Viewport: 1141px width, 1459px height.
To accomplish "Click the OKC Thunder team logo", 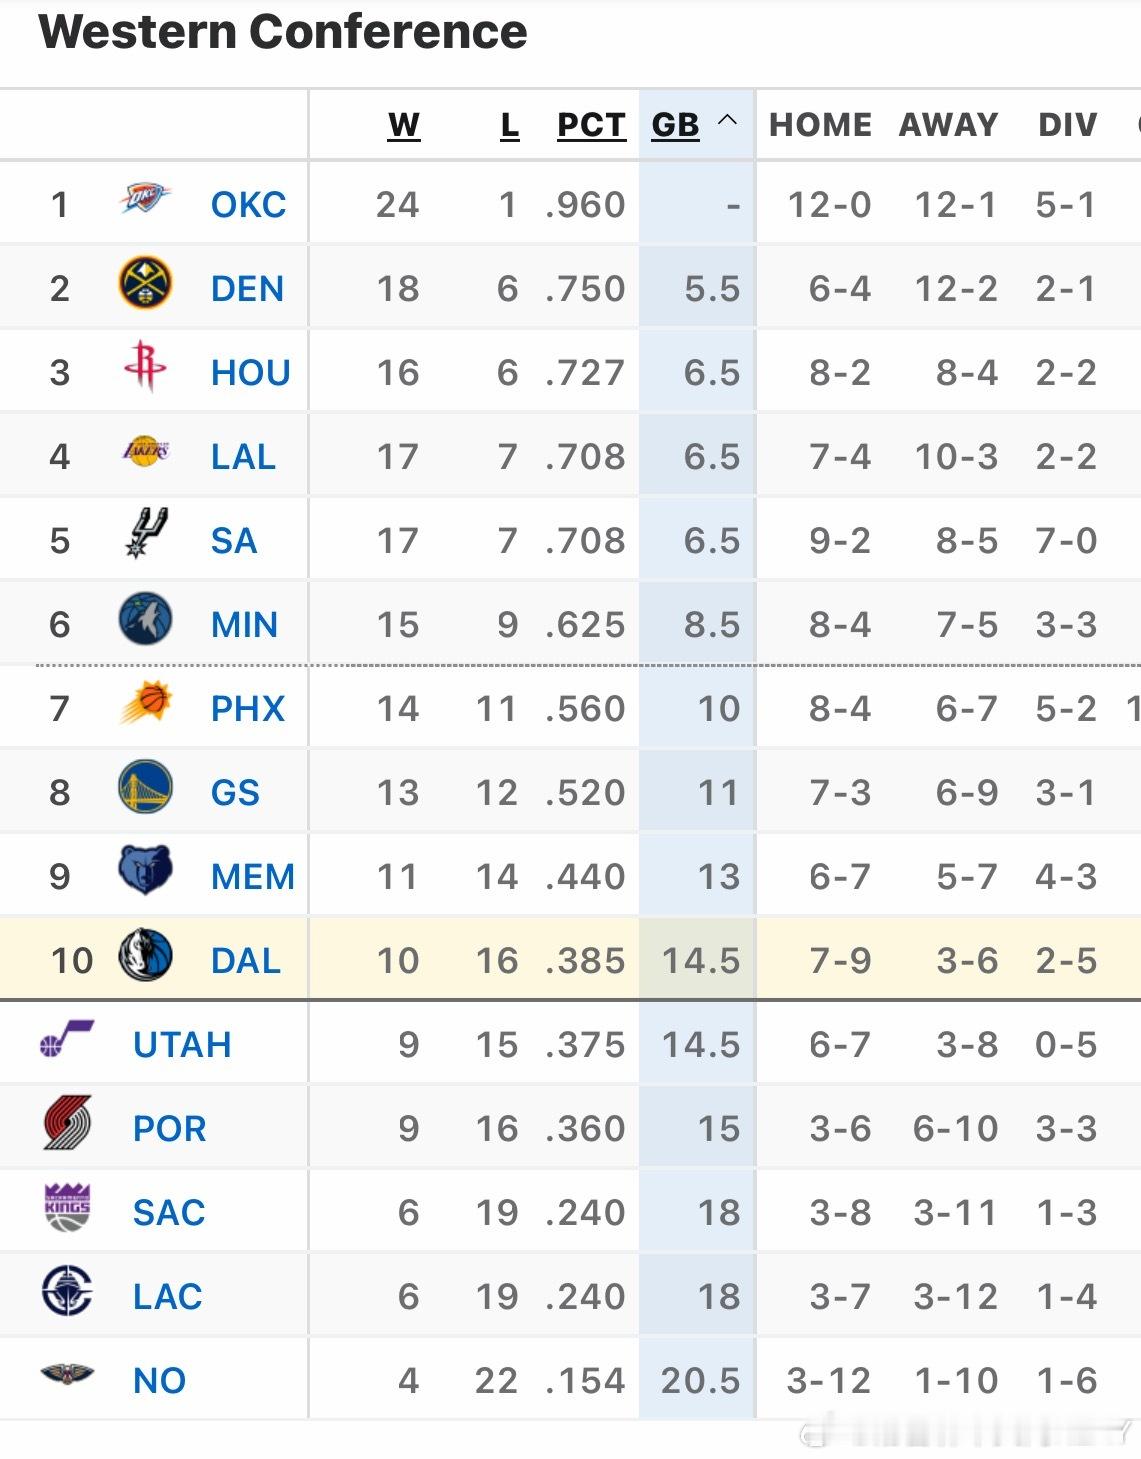I will coord(145,199).
